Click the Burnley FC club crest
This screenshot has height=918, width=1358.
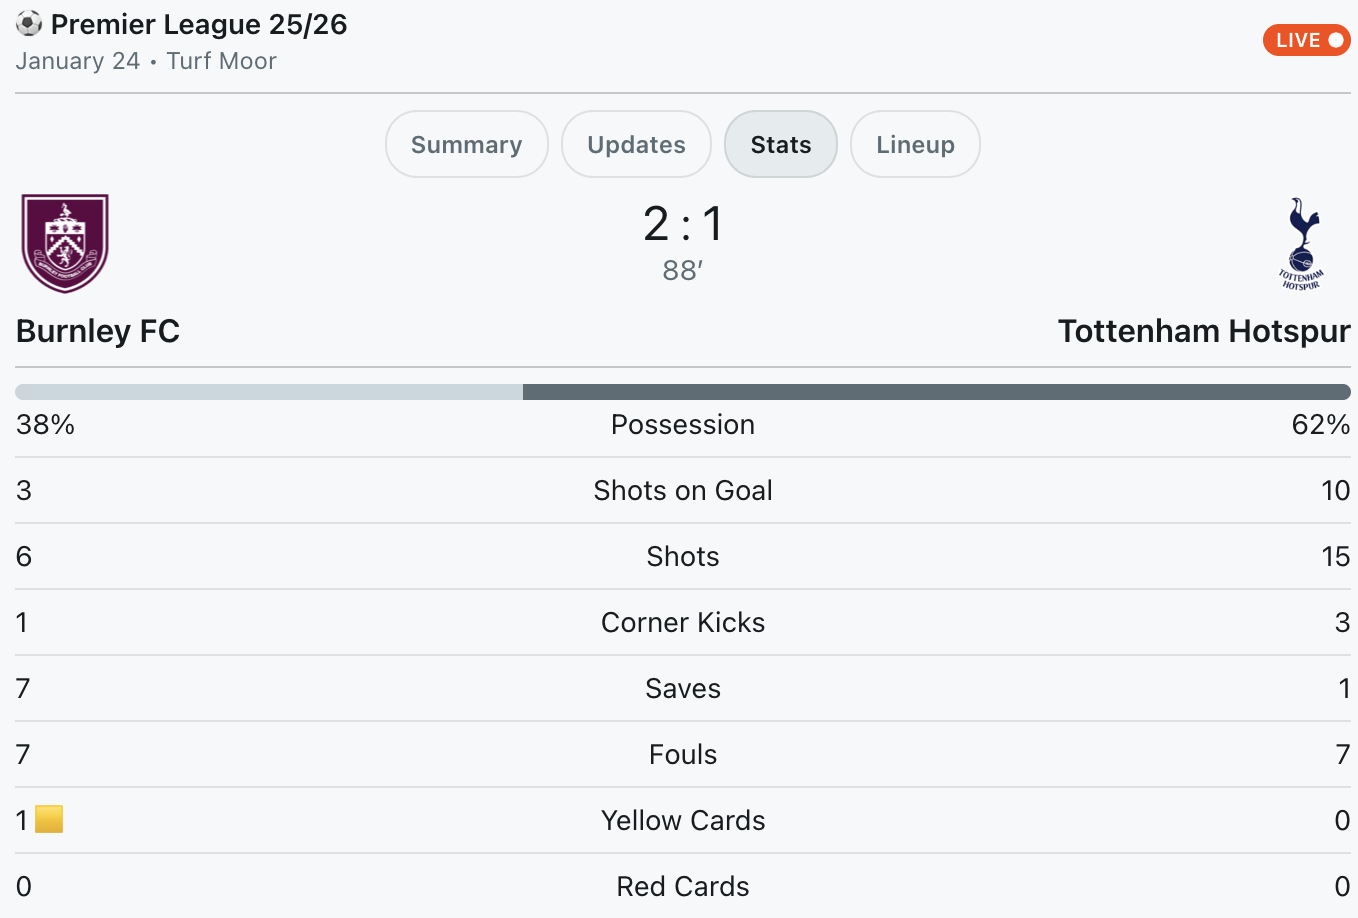(x=65, y=243)
